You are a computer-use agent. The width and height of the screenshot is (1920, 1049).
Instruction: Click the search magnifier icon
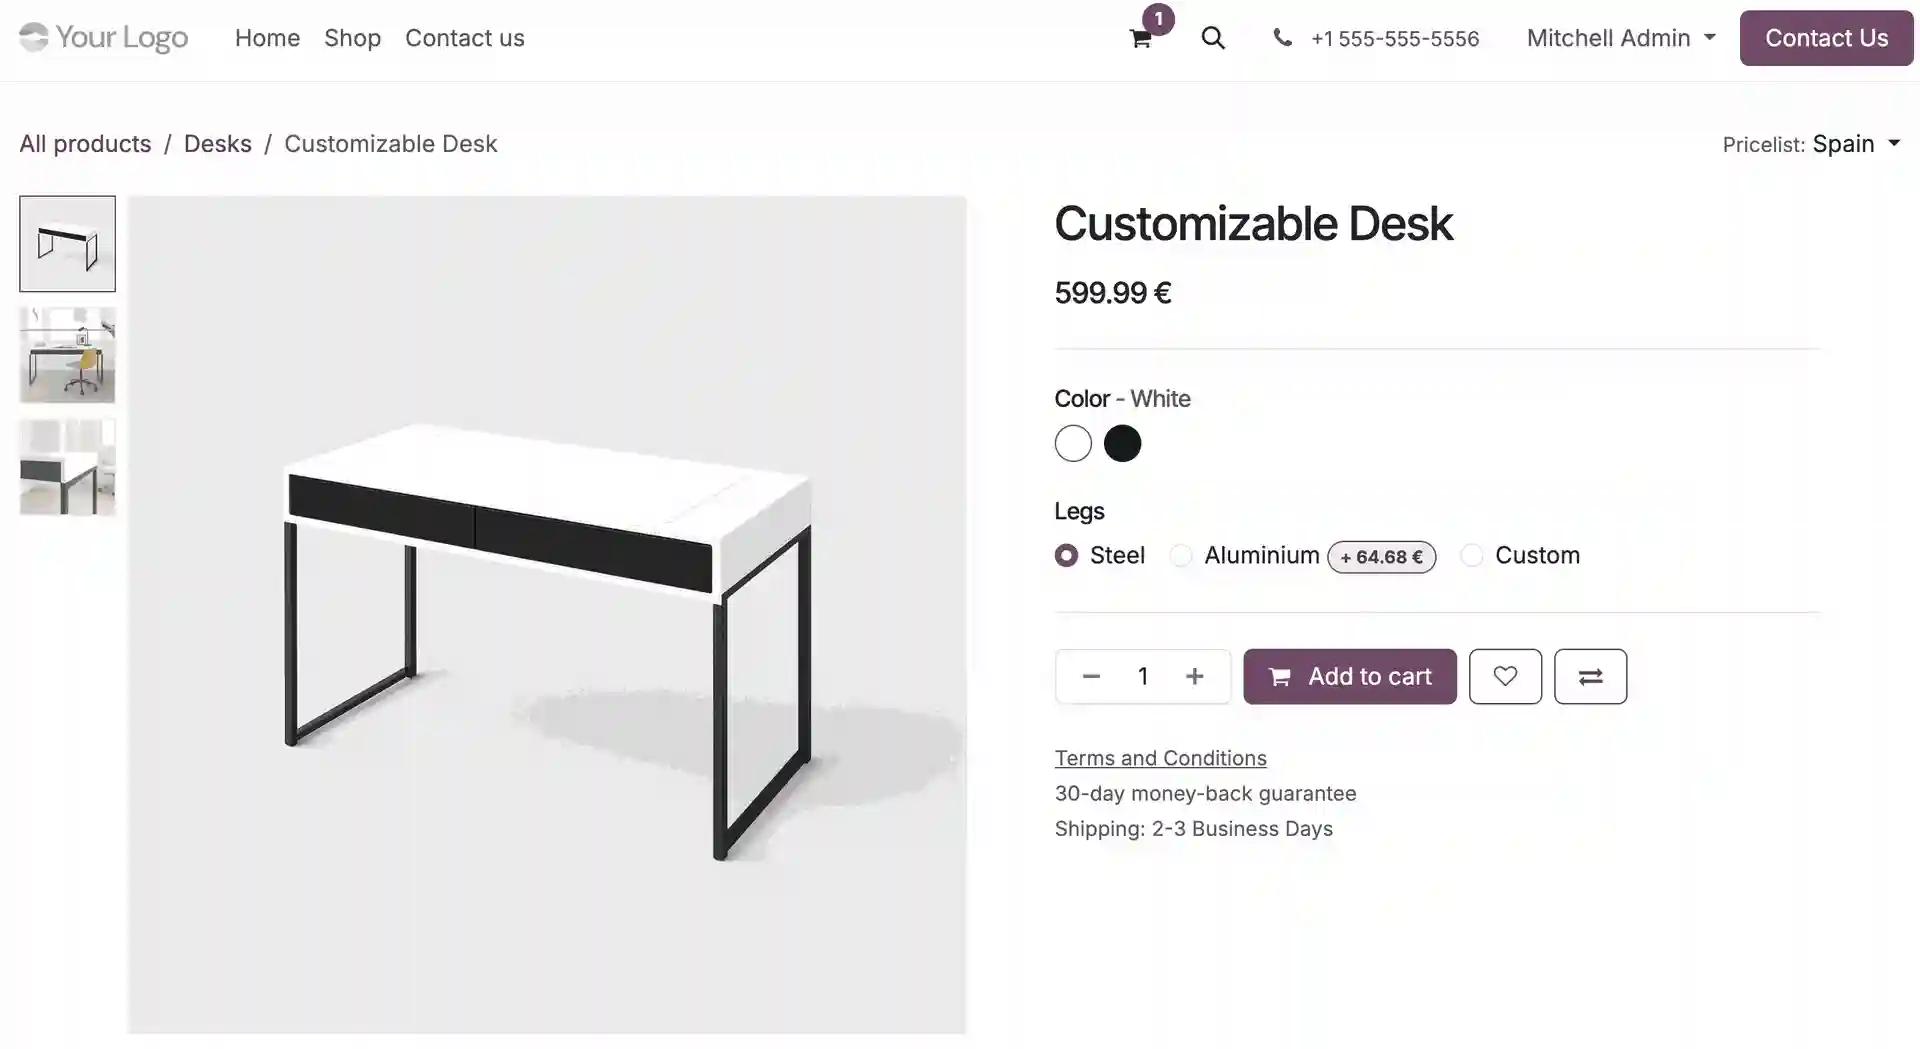coord(1213,38)
